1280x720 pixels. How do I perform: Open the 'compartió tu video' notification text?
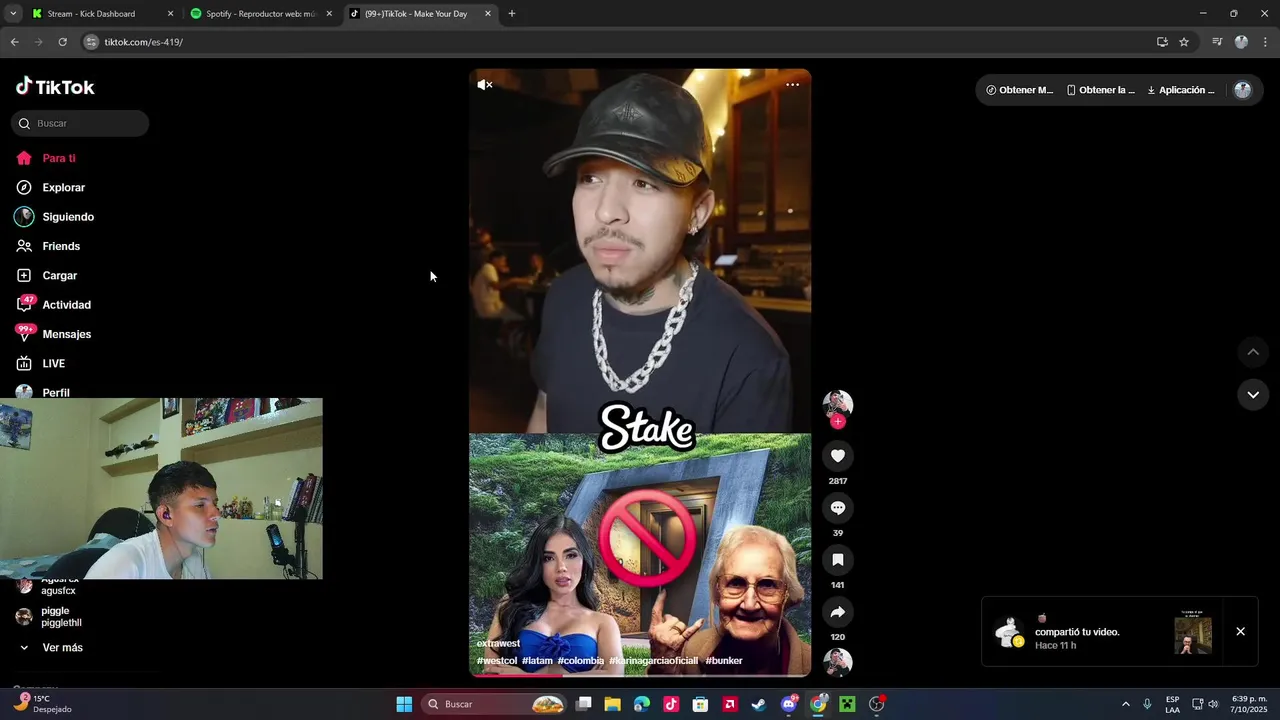[1077, 632]
